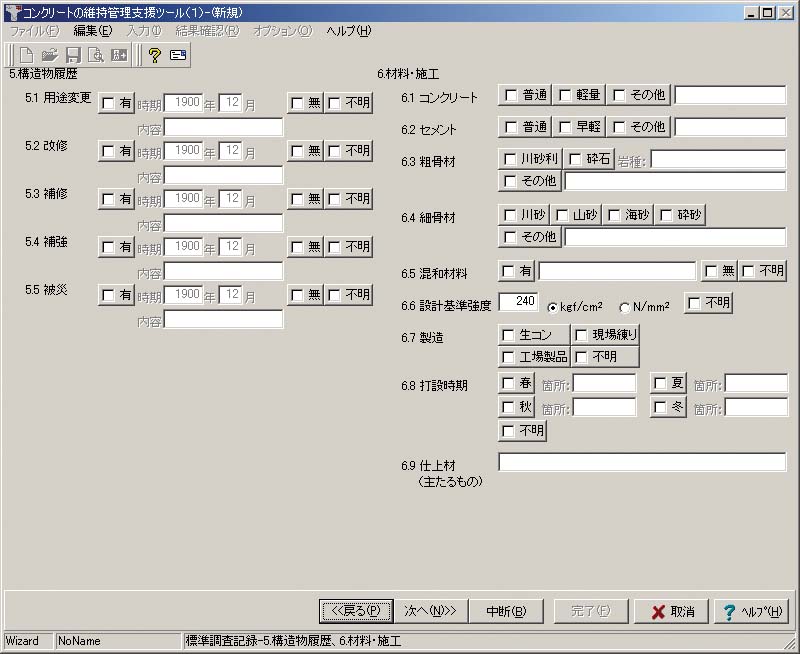Image resolution: width=800 pixels, height=654 pixels.
Task: Maximize the application window
Action: coord(768,13)
